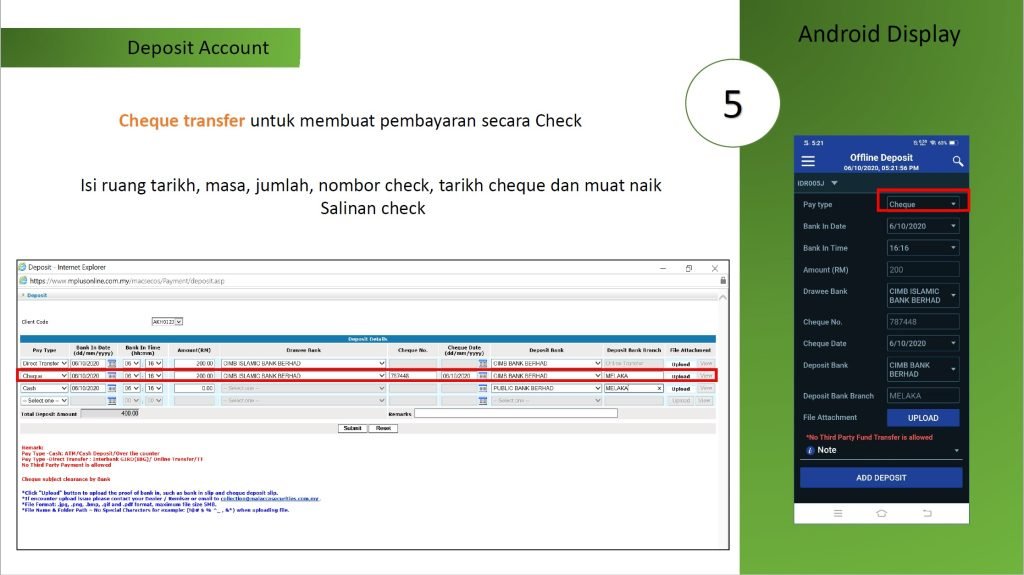This screenshot has height=575, width=1024.
Task: Tap Android recent apps navigation button
Action: (x=838, y=514)
